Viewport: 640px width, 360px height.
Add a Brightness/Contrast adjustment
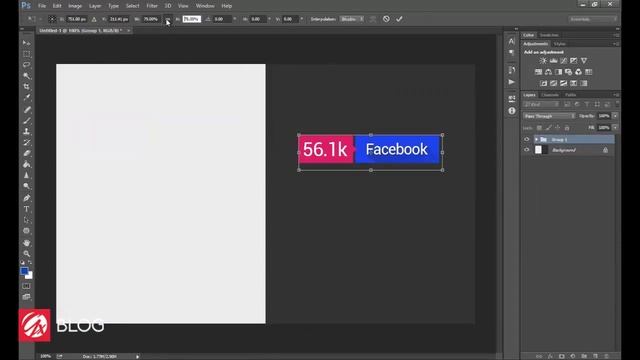pos(543,60)
